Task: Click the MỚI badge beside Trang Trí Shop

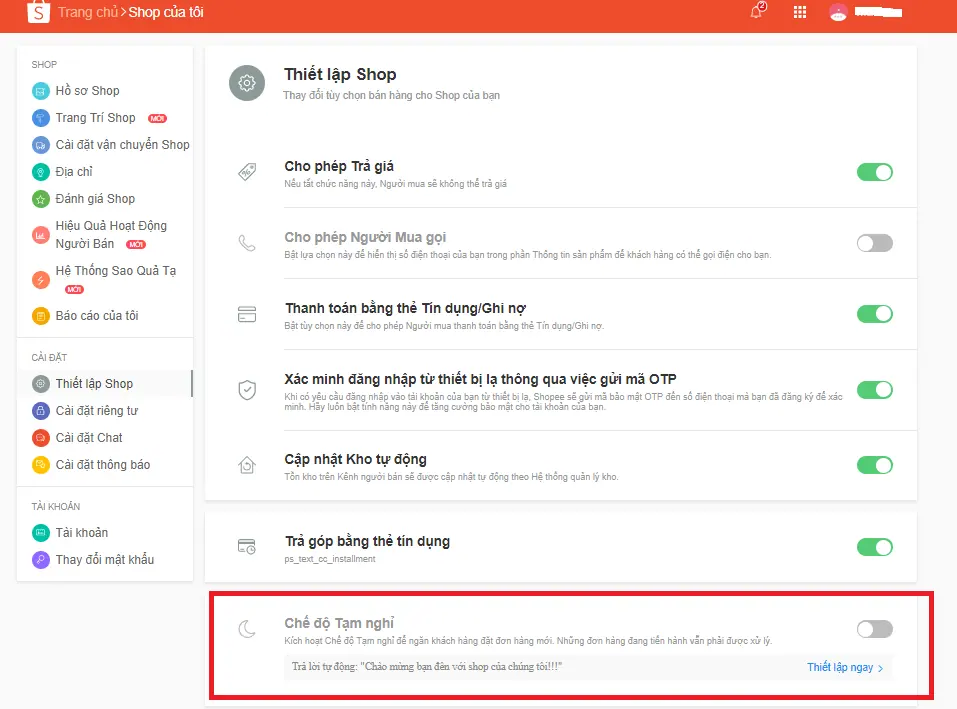Action: (x=157, y=118)
